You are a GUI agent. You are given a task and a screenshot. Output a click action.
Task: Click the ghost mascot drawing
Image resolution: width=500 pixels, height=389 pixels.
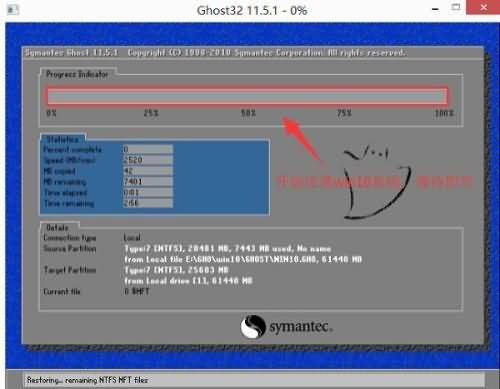coord(377,183)
